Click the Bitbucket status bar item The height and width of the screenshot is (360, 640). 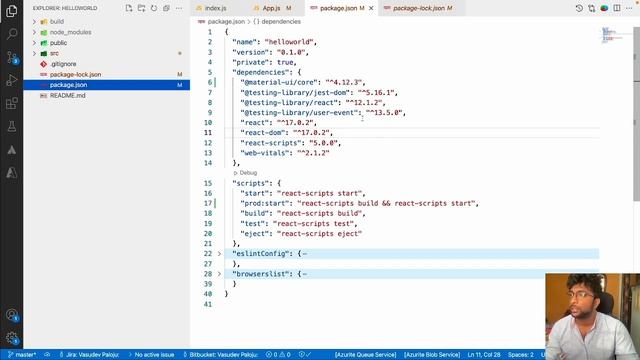(220, 355)
